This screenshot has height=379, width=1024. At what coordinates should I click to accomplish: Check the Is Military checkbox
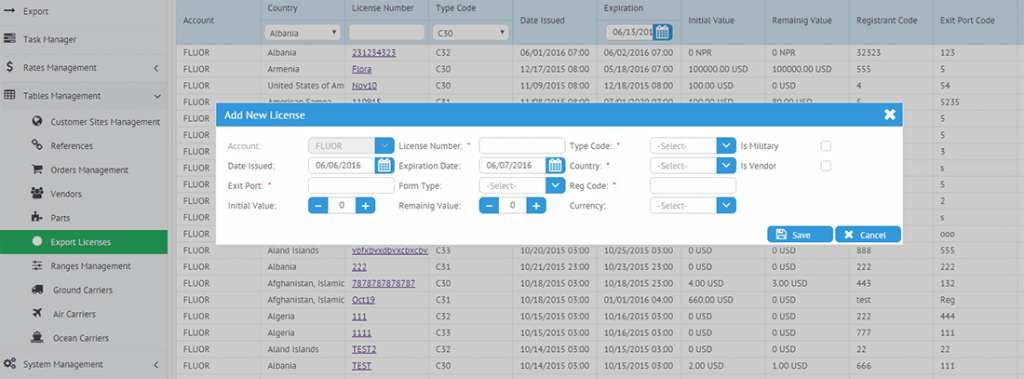(x=825, y=146)
